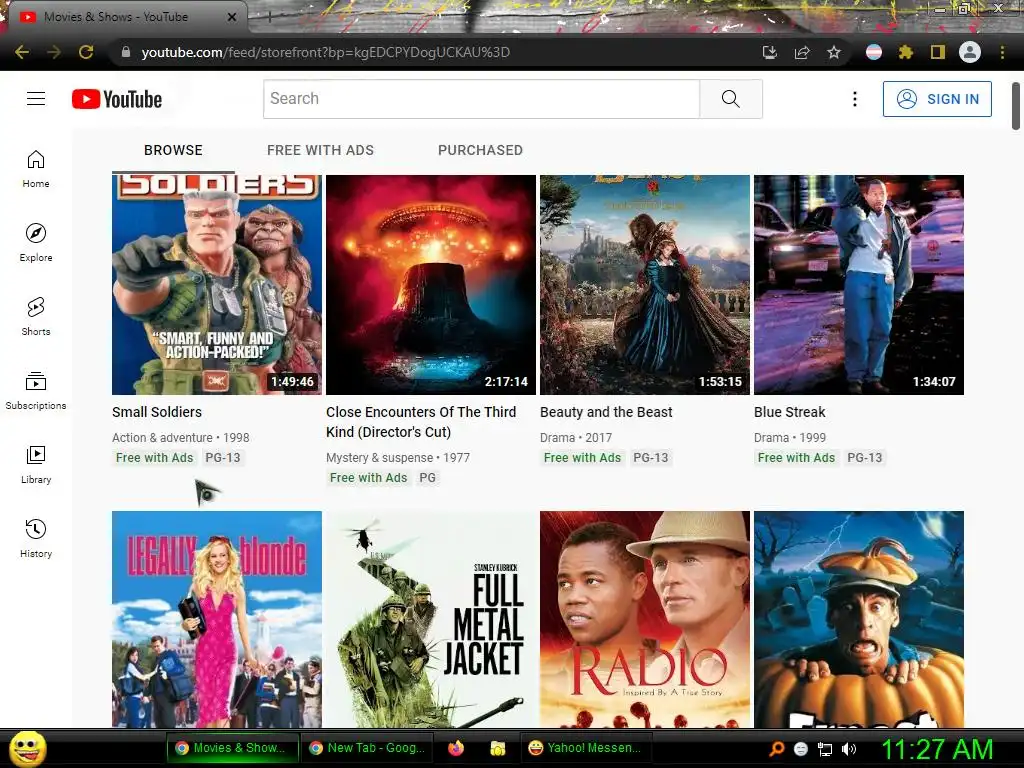This screenshot has width=1024, height=768.
Task: Click the Radio movie poster
Action: pyautogui.click(x=645, y=619)
